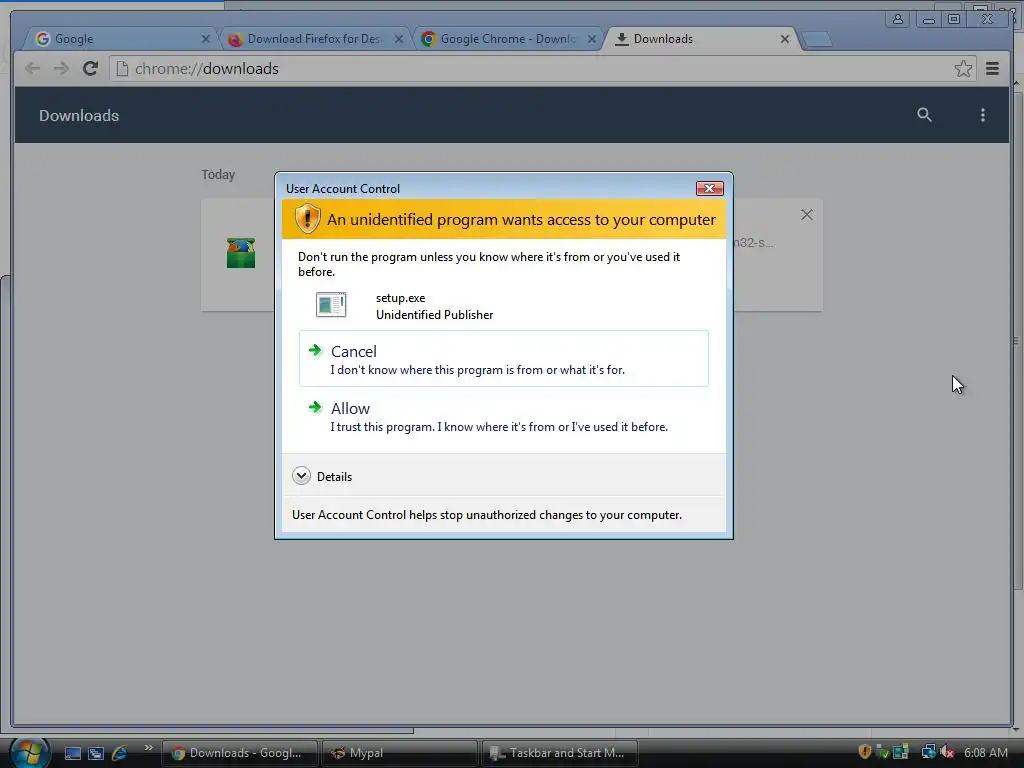Remove the download entry with its X

pos(807,215)
